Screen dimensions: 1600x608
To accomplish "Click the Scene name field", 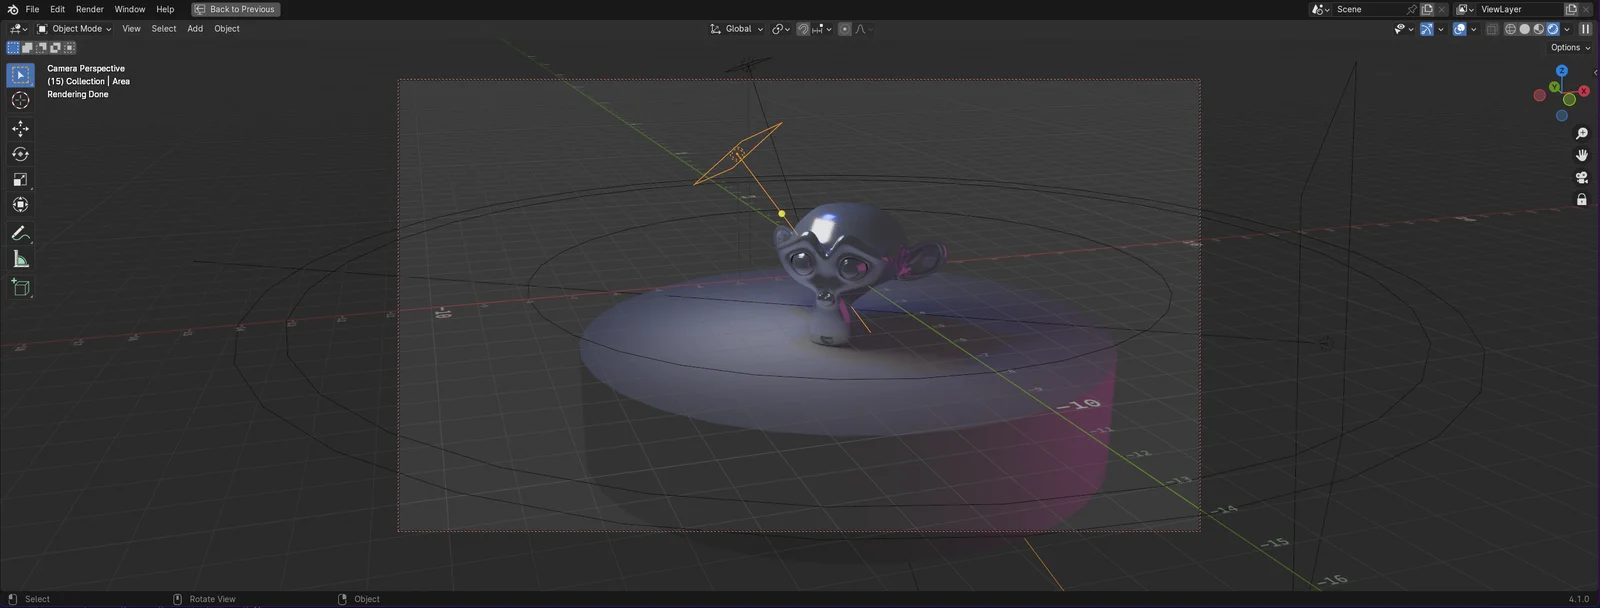I will pyautogui.click(x=1368, y=9).
